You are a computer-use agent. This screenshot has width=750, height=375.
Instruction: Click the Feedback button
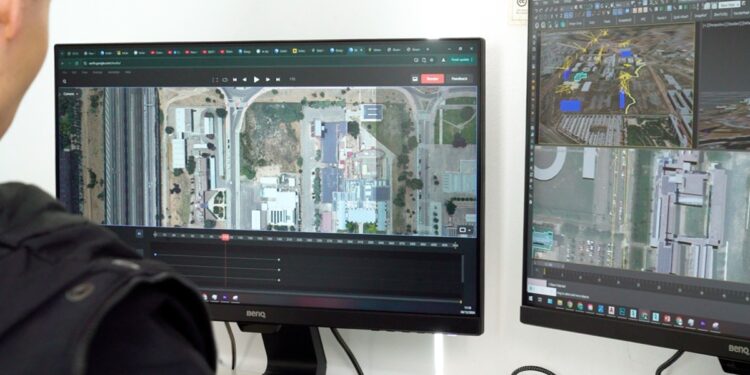pyautogui.click(x=459, y=78)
